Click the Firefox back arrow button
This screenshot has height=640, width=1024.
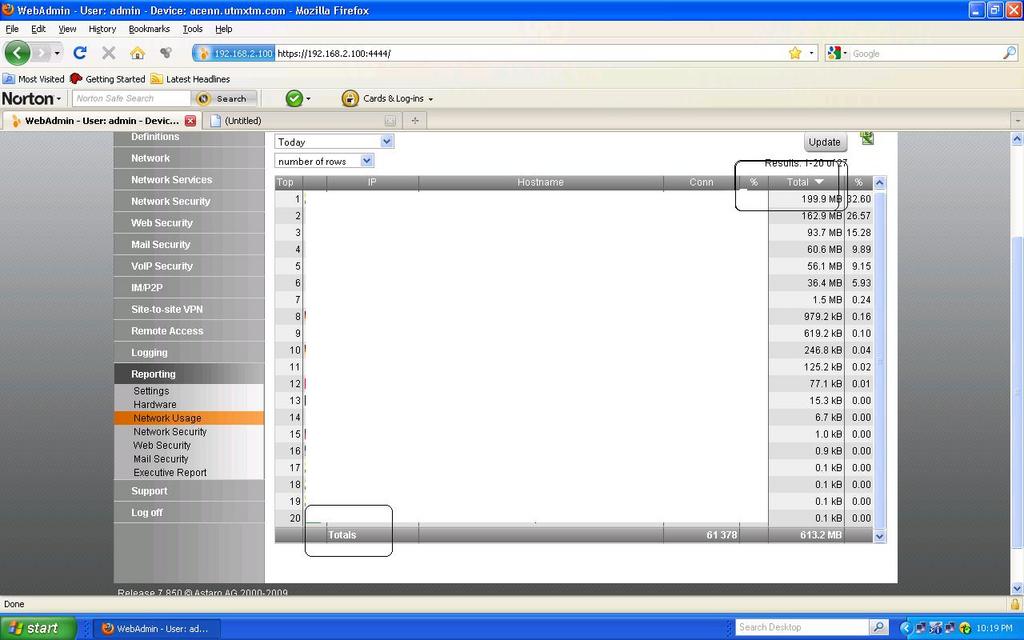19,53
